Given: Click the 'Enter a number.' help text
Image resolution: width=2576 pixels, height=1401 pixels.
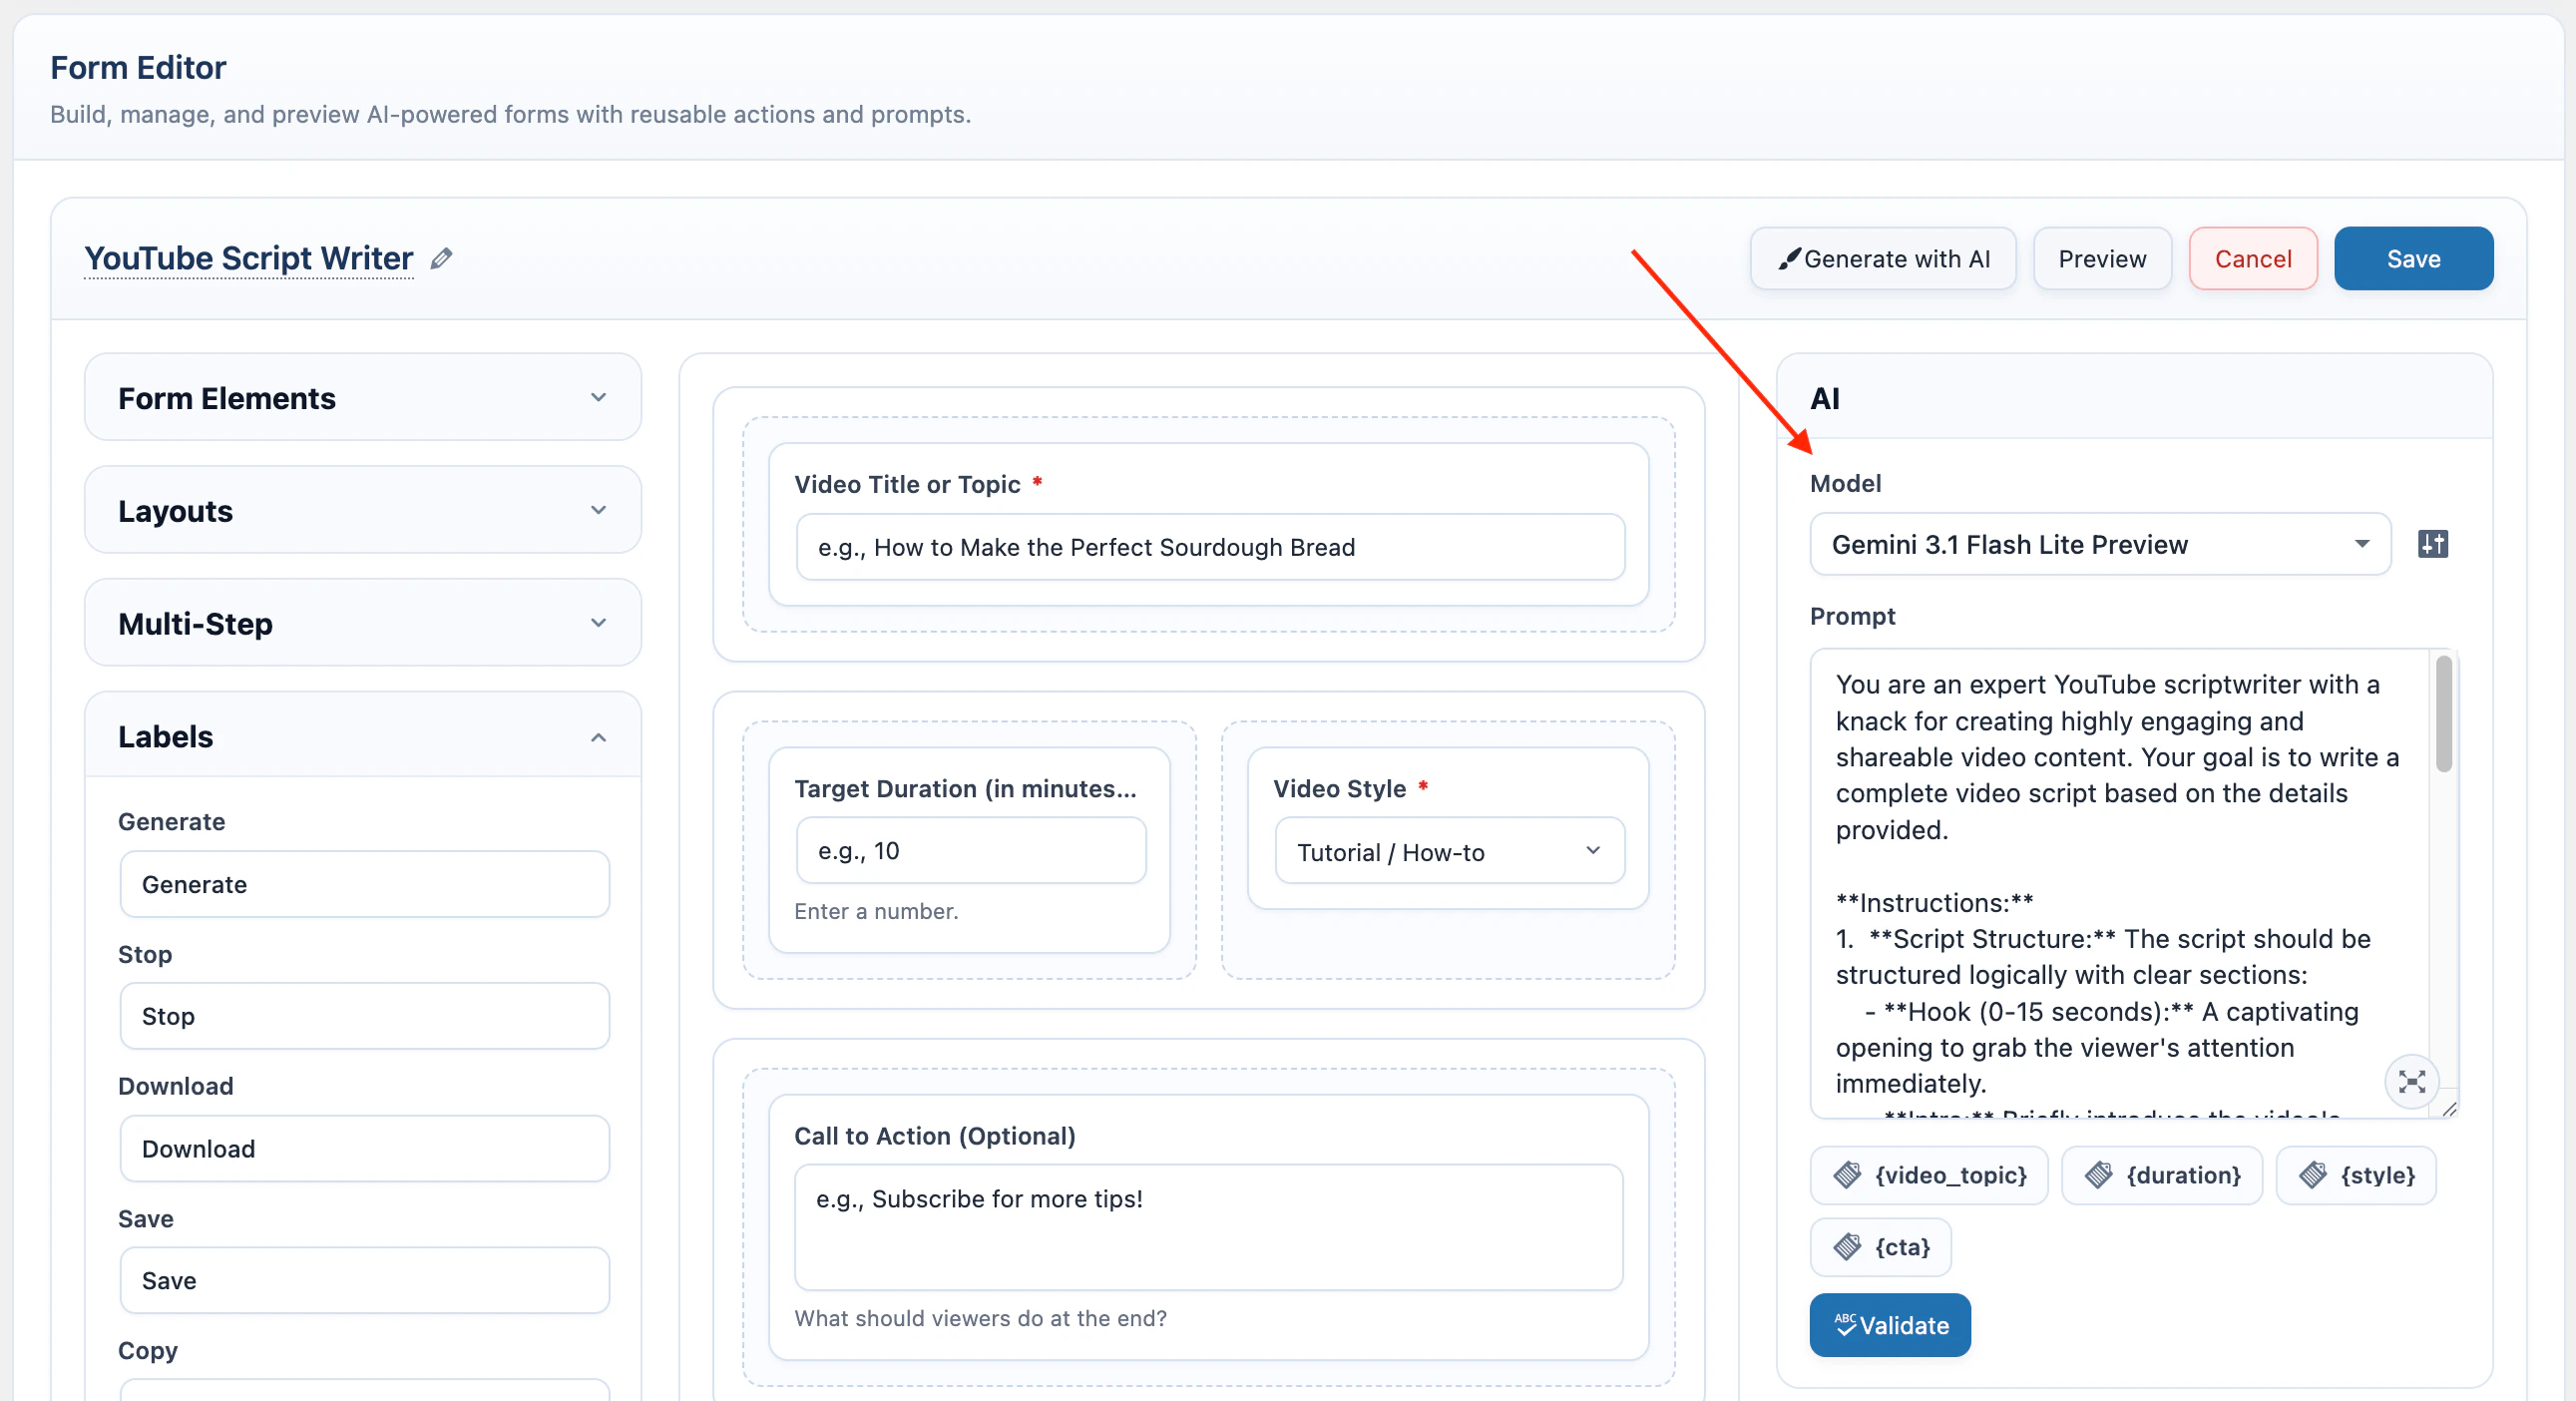Looking at the screenshot, I should point(876,911).
